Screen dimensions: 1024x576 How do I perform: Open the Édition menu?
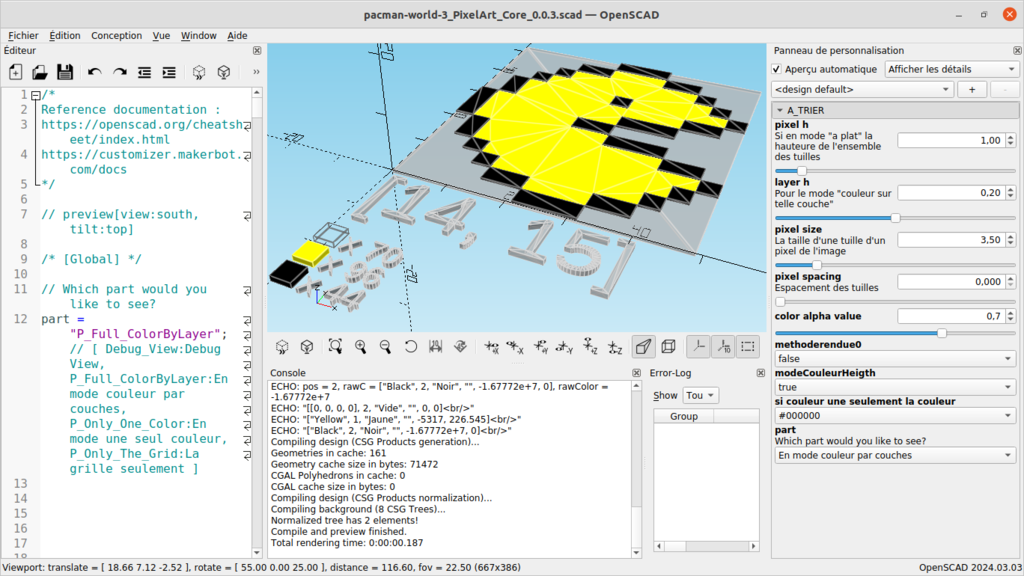(65, 35)
